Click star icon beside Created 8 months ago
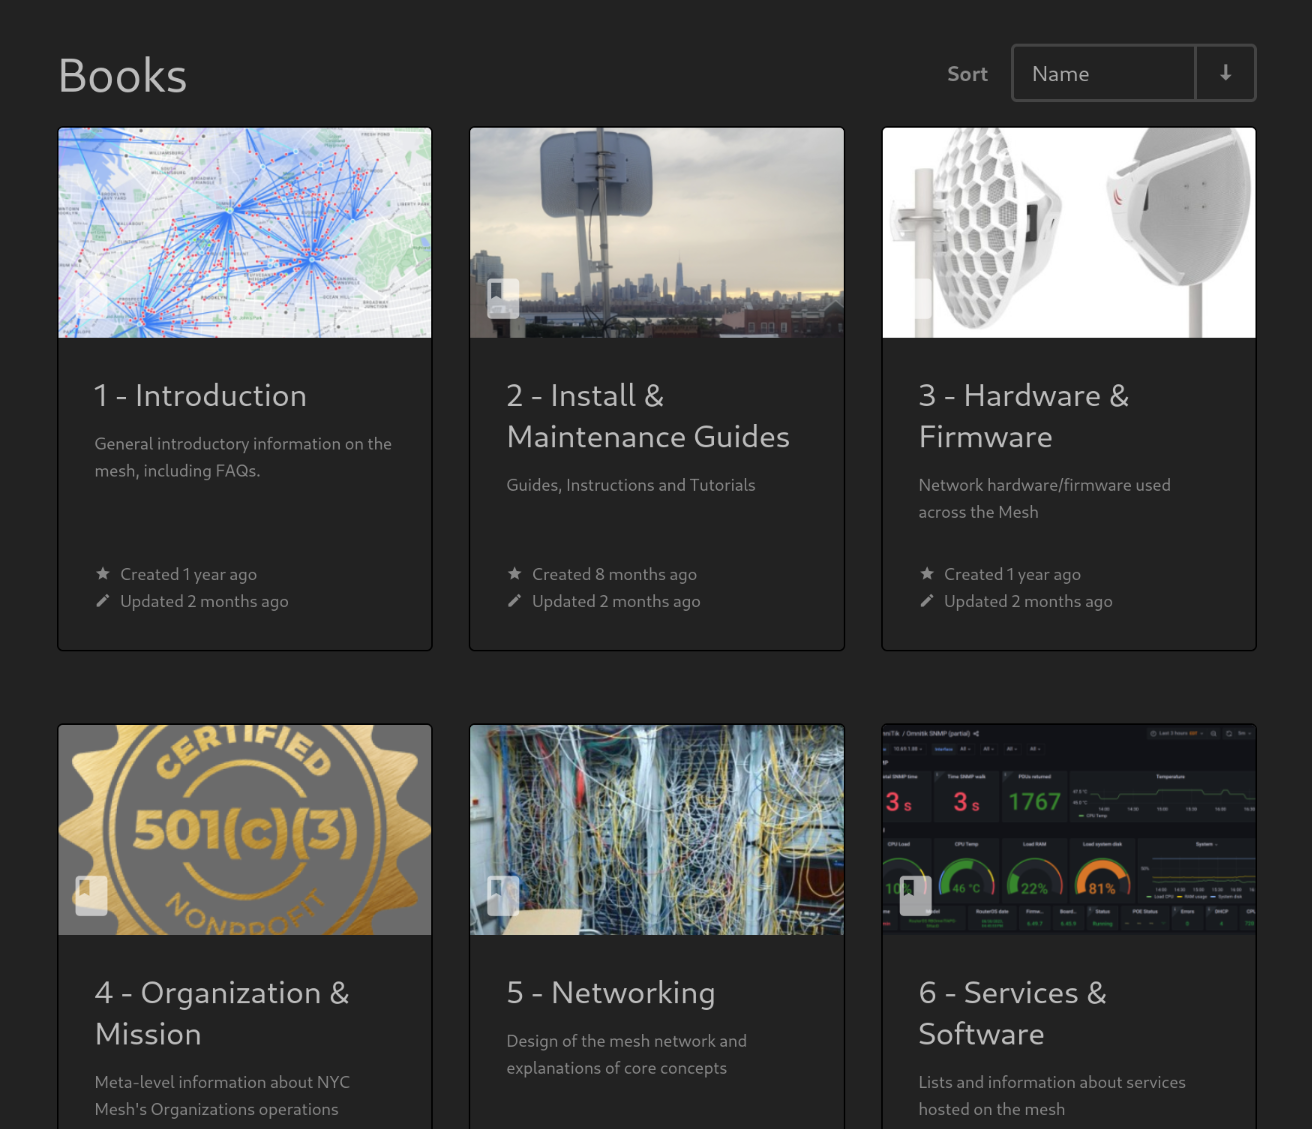The image size is (1312, 1129). click(x=514, y=574)
